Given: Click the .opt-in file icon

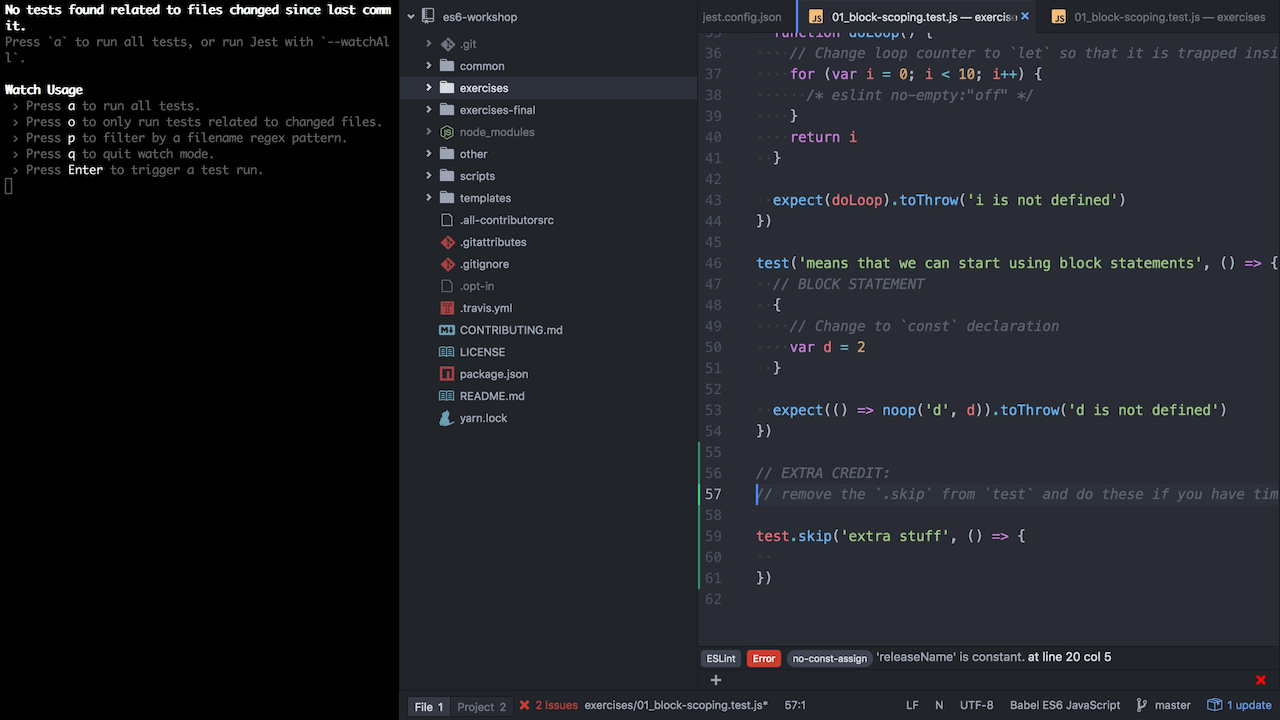Looking at the screenshot, I should (x=447, y=286).
